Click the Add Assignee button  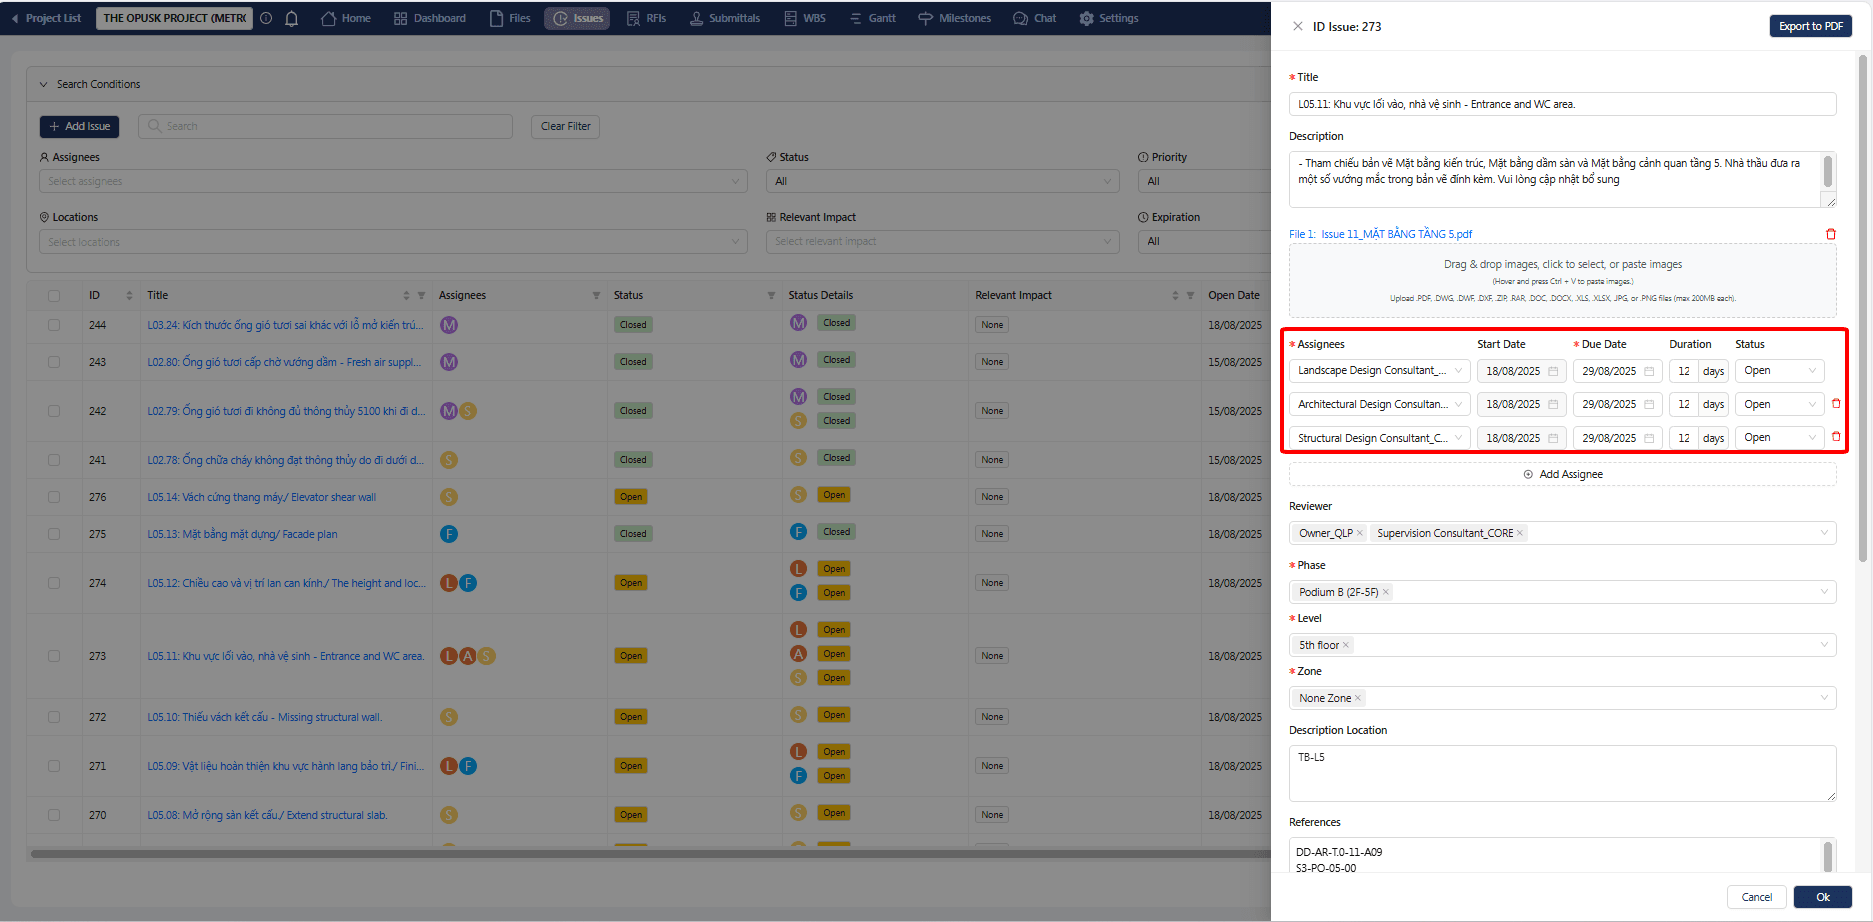pyautogui.click(x=1562, y=474)
